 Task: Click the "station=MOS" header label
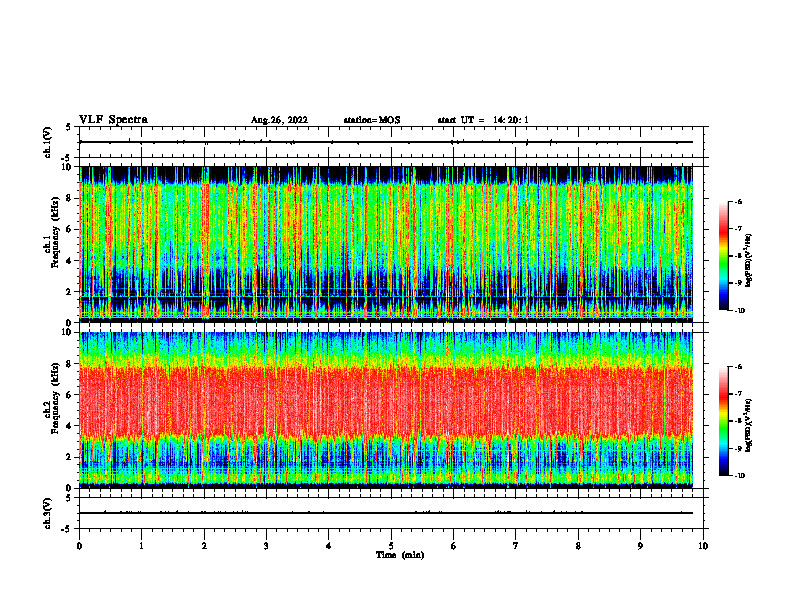coord(372,120)
